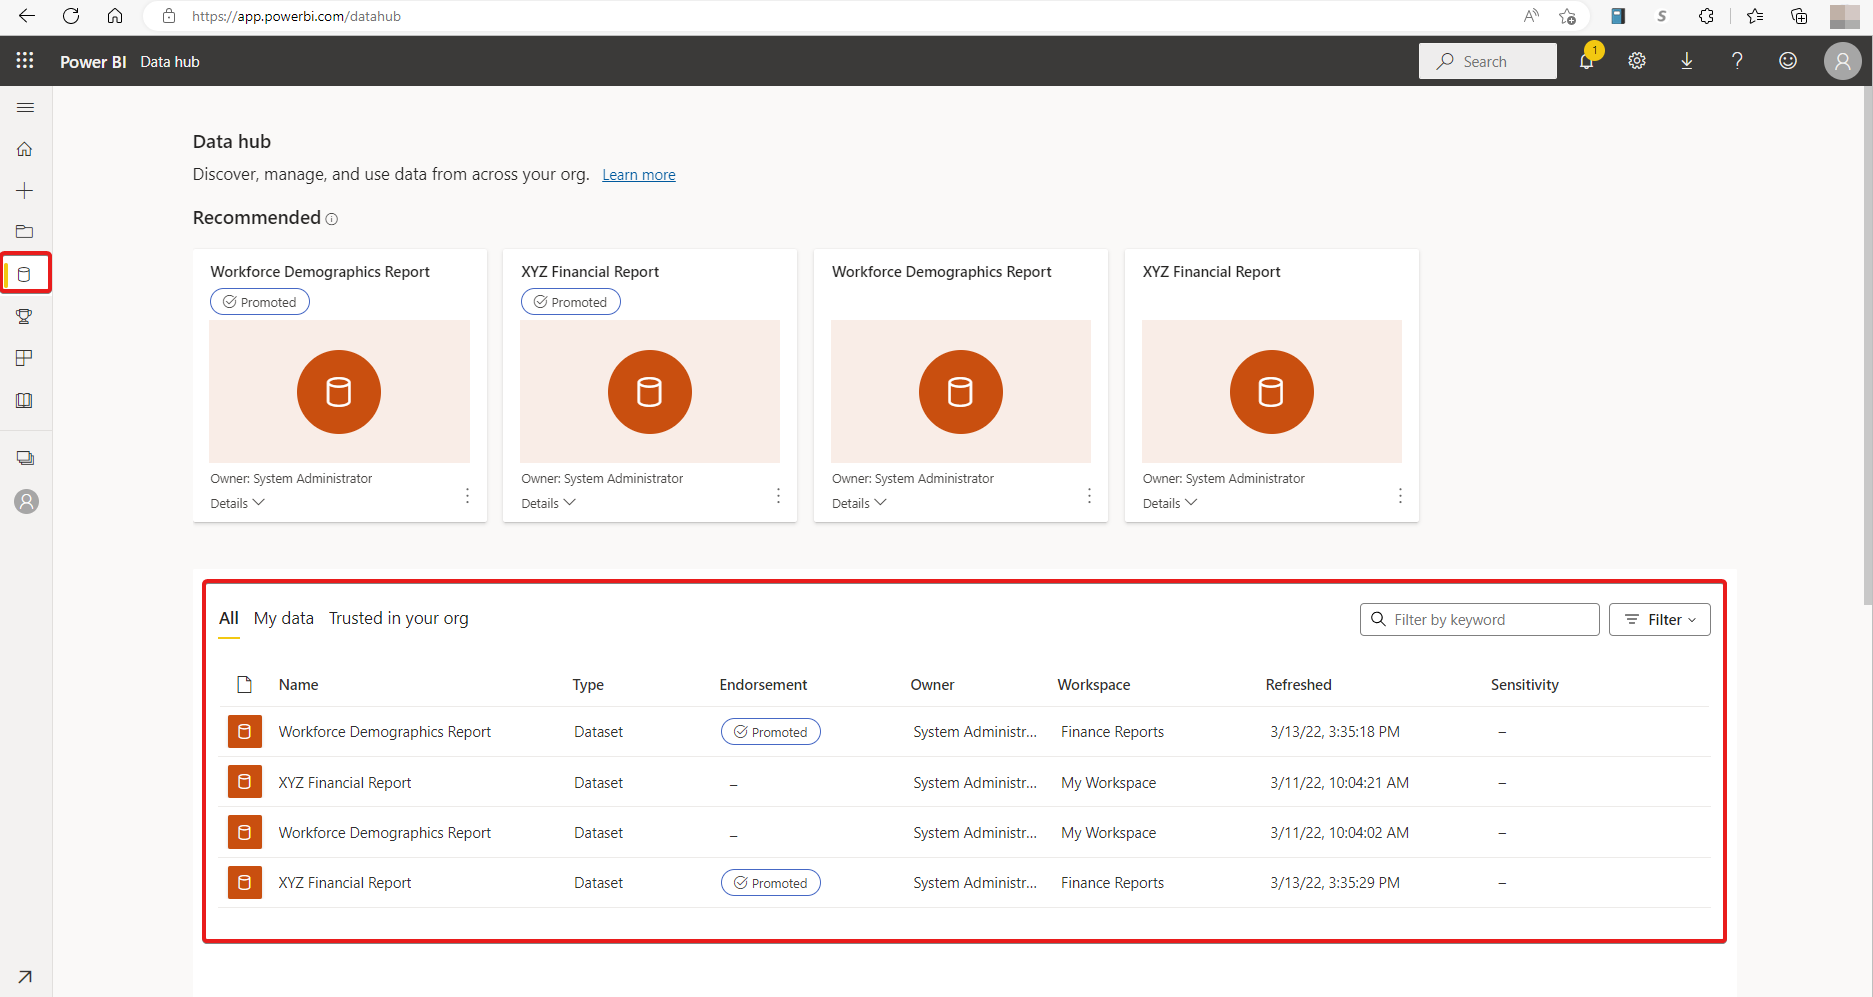Screen dimensions: 1873x997
Task: Open more options on unpromoted Workforce Demographics card
Action: [1089, 495]
